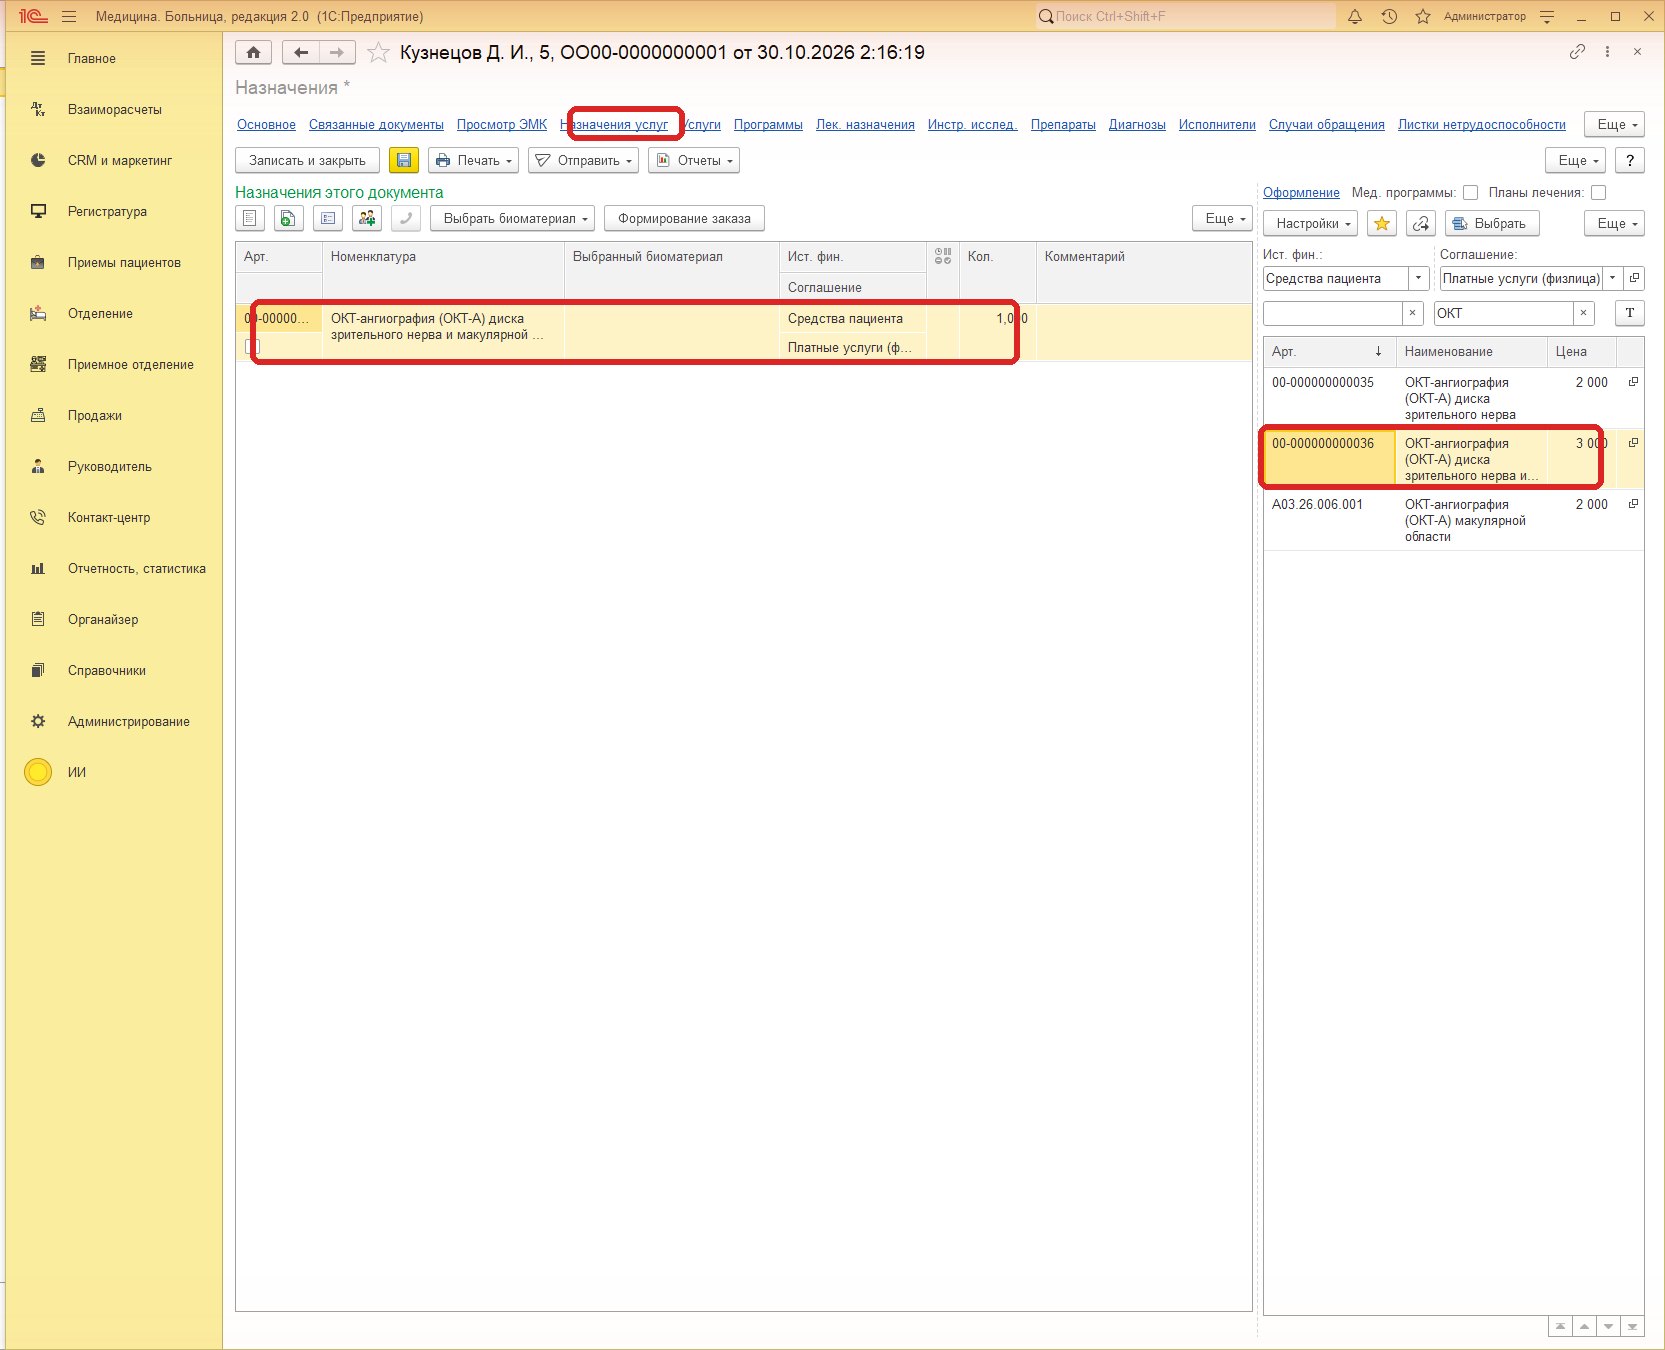This screenshot has height=1350, width=1665.
Task: Click the Выбрать button in the right panel
Action: [1492, 223]
